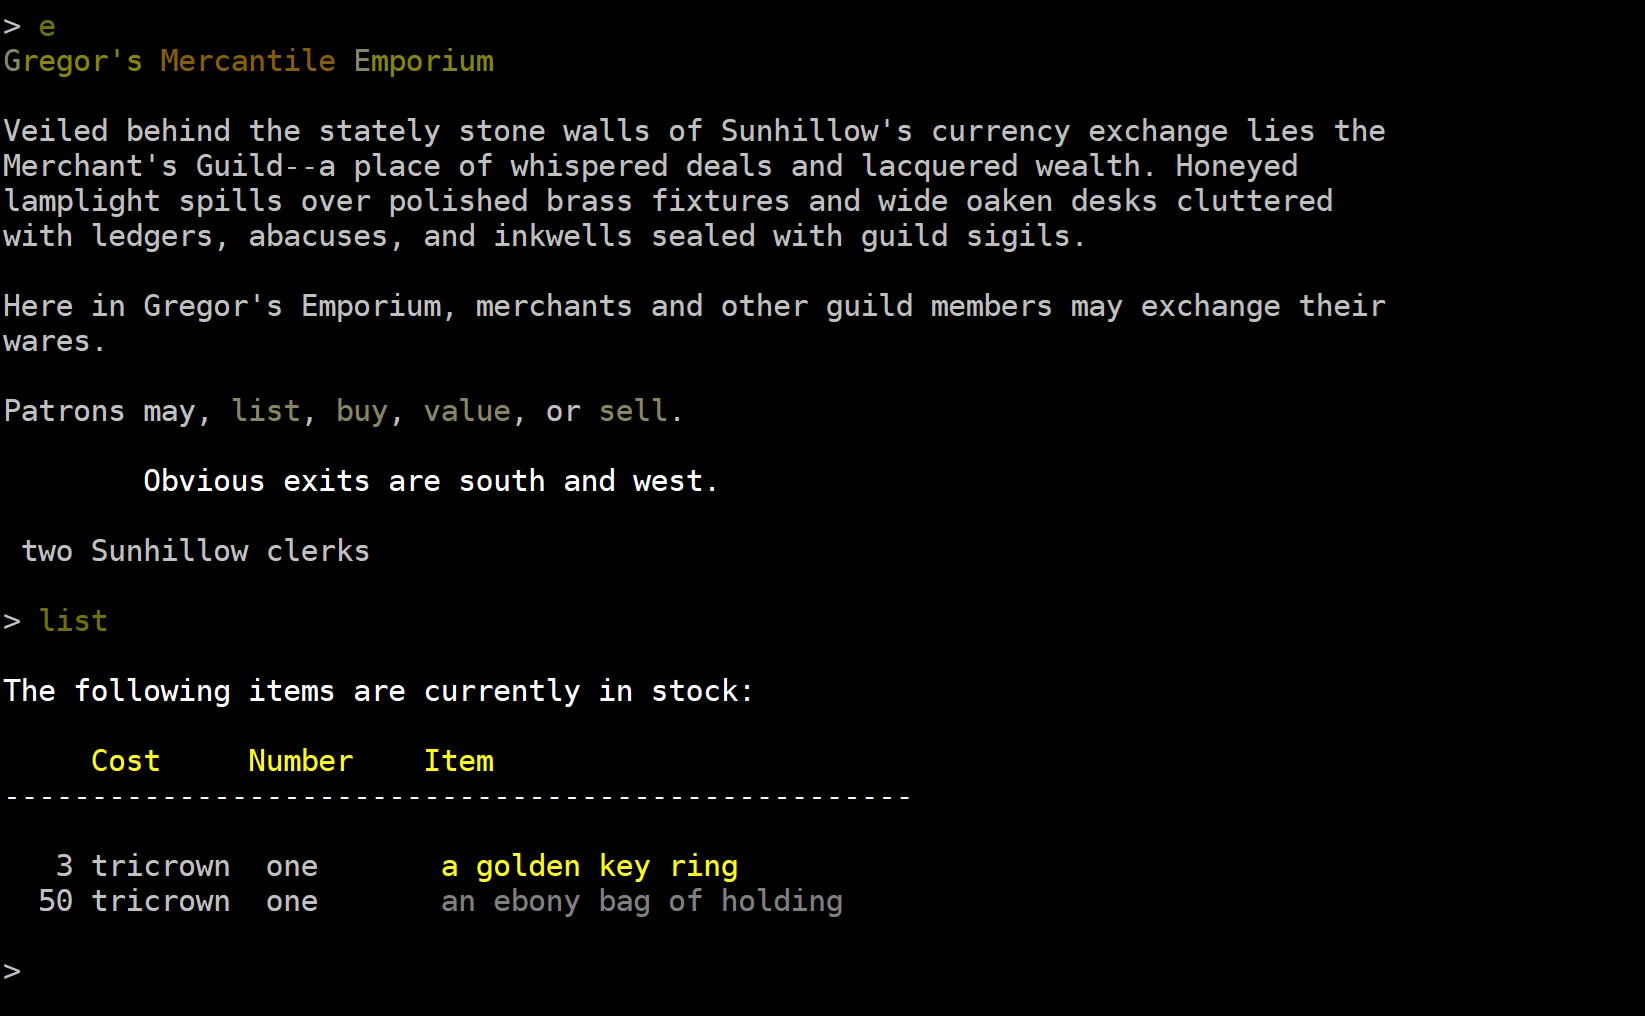Click the 'Cost' column header
The height and width of the screenshot is (1016, 1645).
126,761
